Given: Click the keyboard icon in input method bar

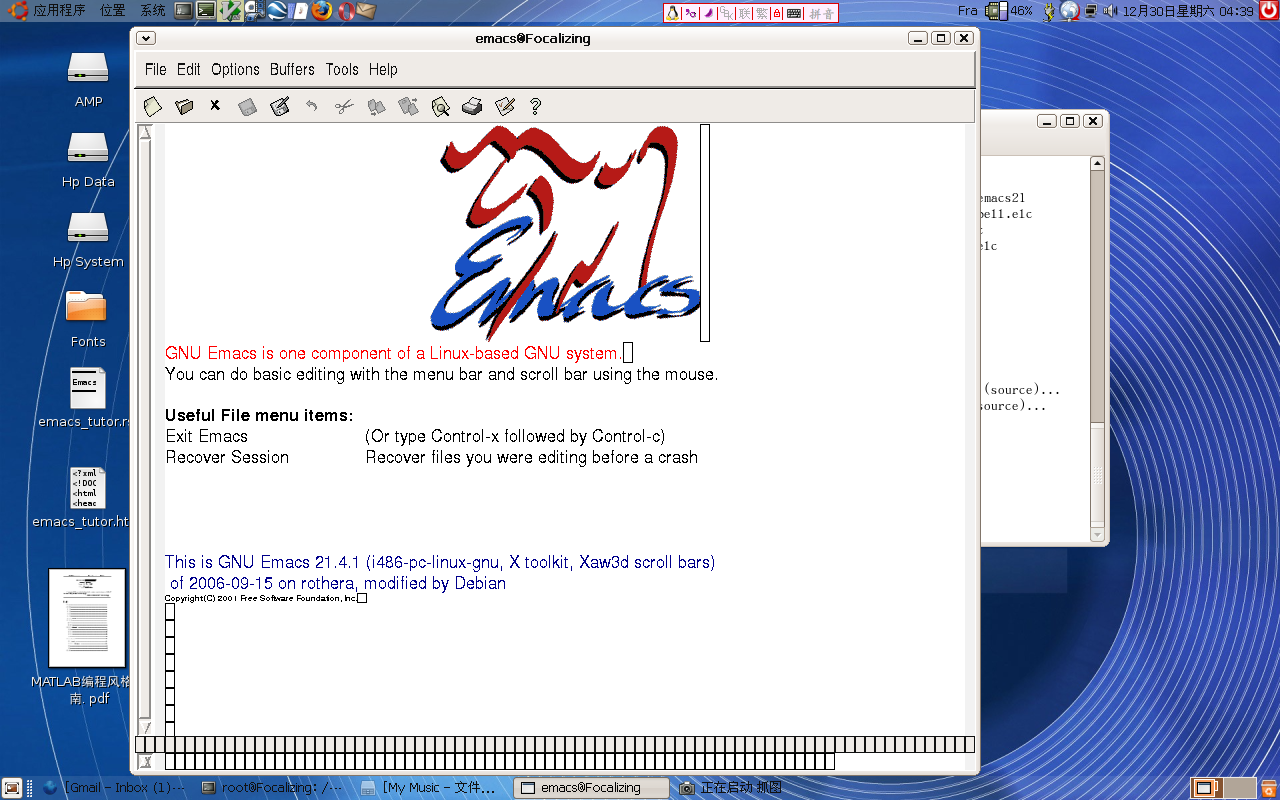Looking at the screenshot, I should click(x=794, y=13).
